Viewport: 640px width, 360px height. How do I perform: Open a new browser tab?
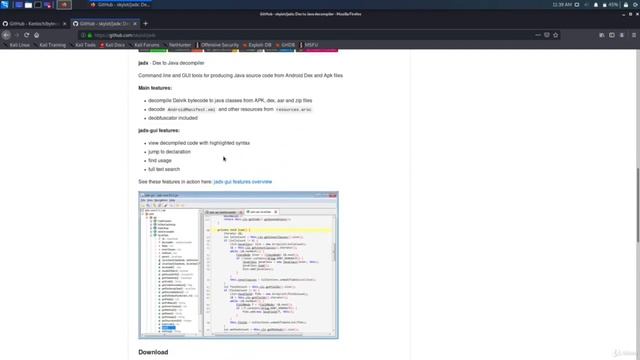146,24
